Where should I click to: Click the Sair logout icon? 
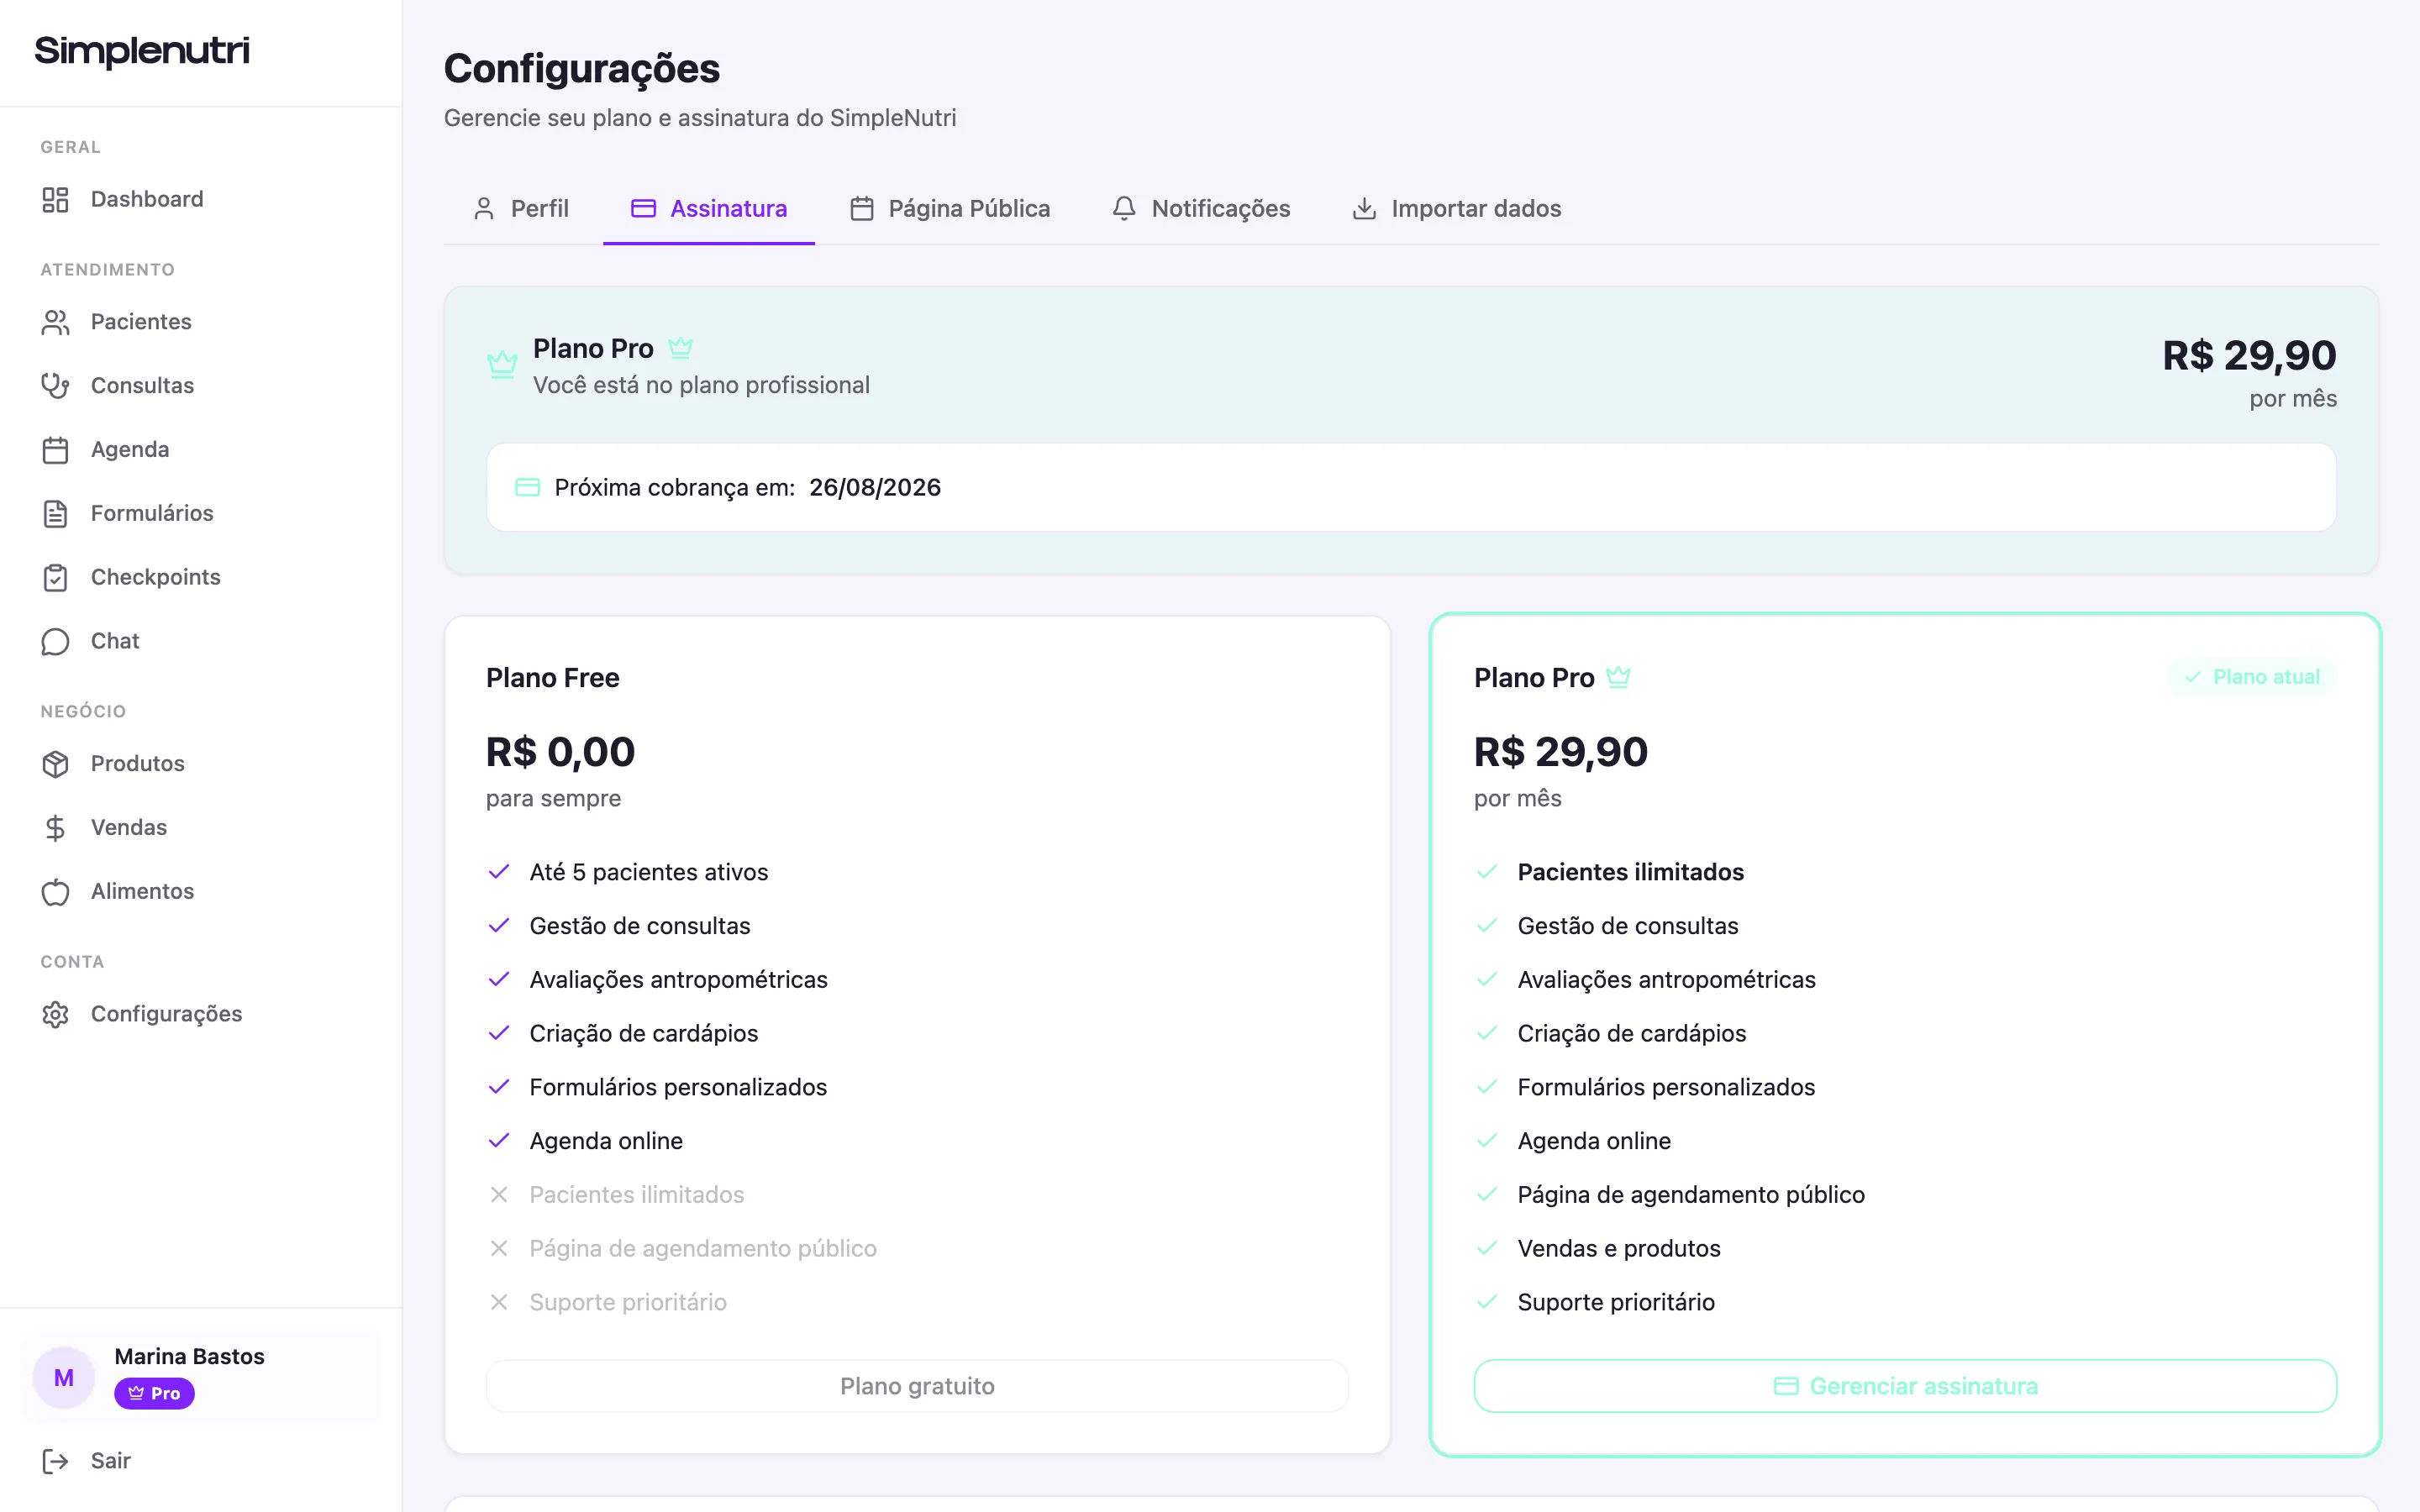point(55,1461)
